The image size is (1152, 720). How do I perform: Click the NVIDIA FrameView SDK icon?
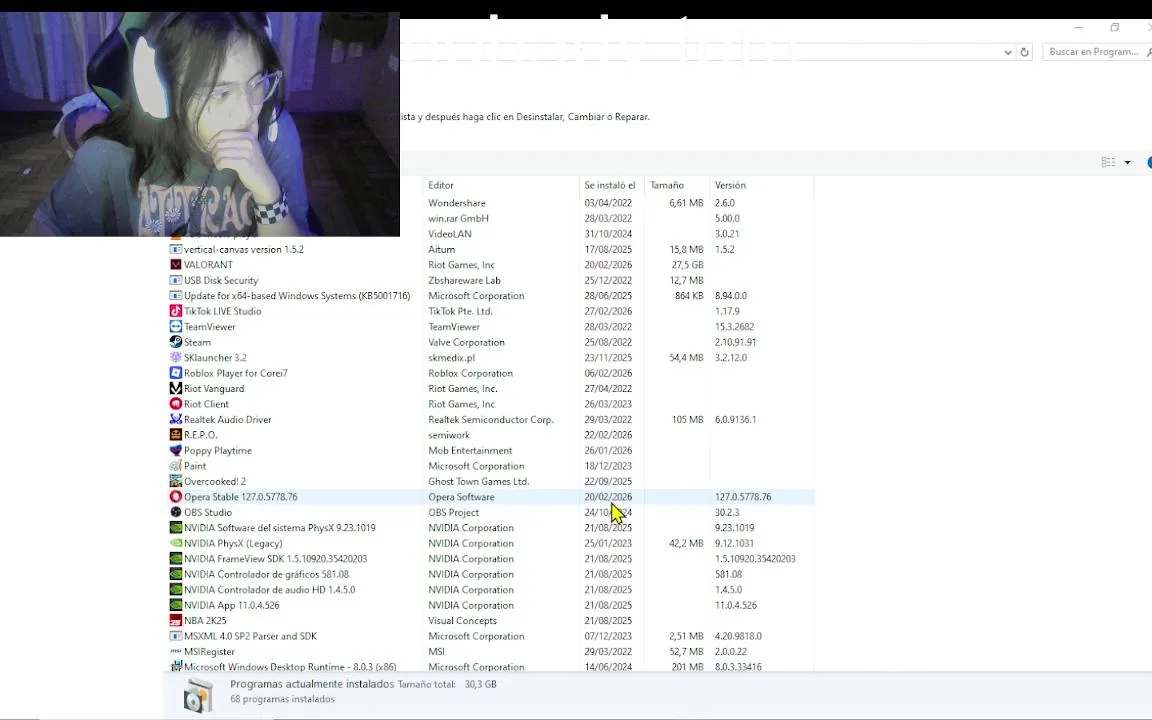tap(176, 558)
